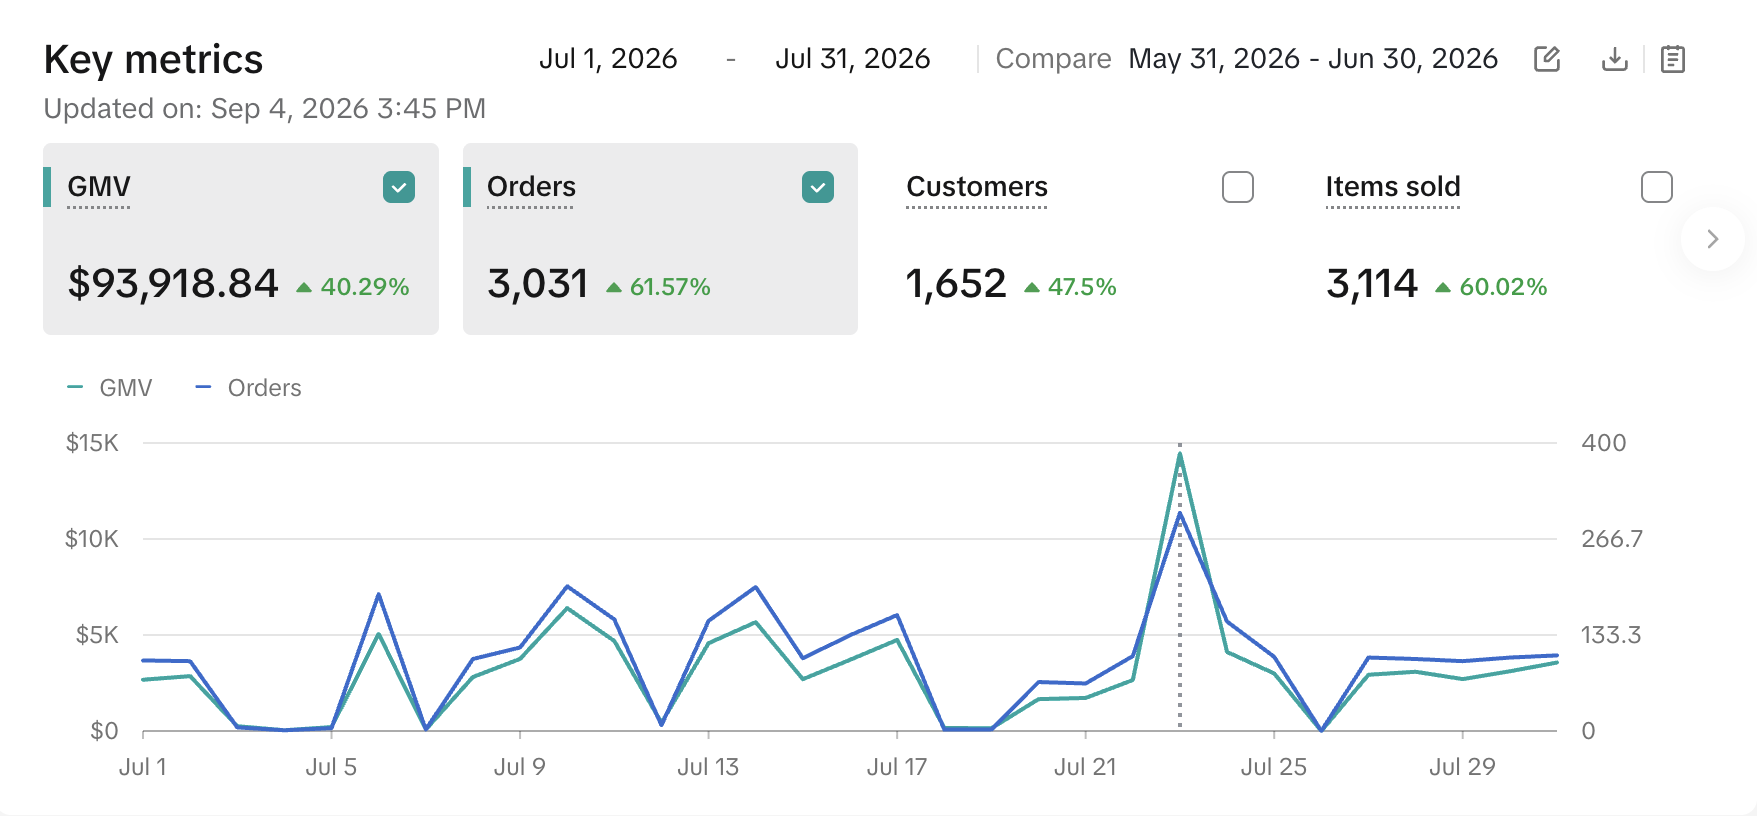Download the key metrics report

tap(1615, 59)
